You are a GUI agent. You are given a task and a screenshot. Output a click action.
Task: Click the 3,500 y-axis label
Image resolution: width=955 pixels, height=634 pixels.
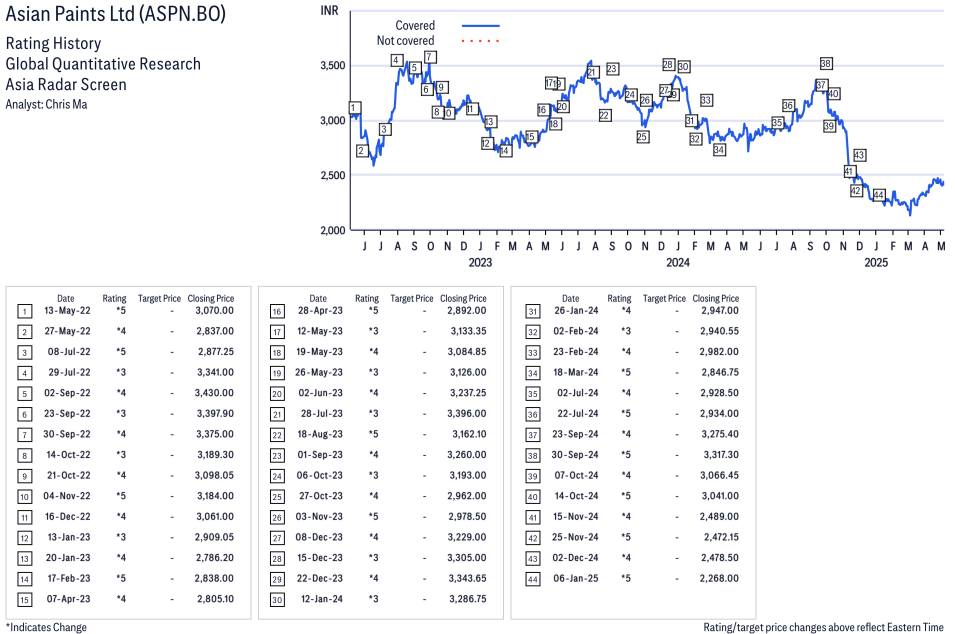[x=333, y=66]
